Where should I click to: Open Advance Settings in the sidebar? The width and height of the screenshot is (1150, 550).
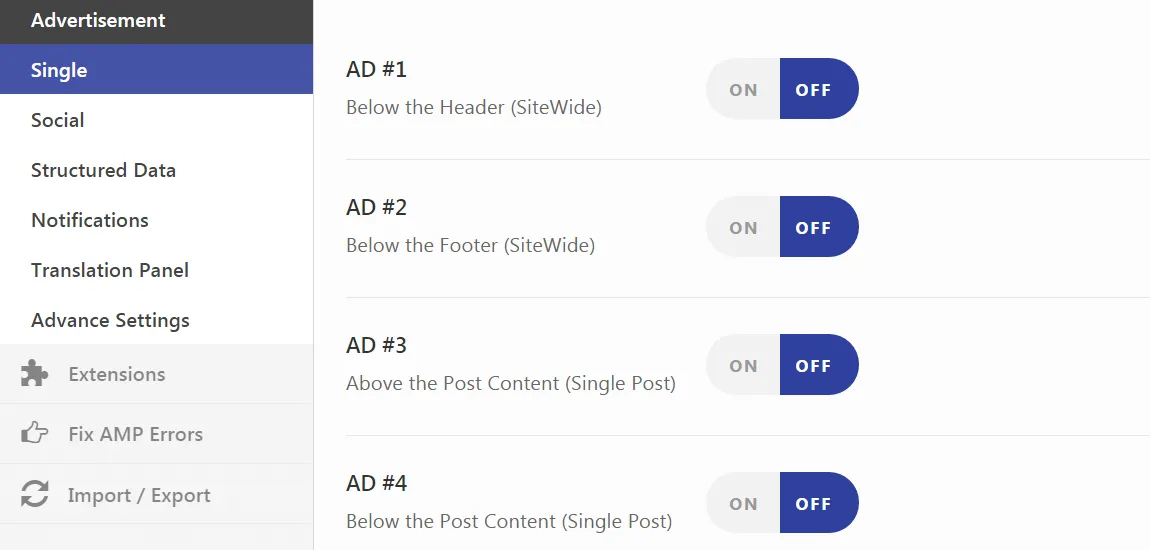[x=110, y=320]
